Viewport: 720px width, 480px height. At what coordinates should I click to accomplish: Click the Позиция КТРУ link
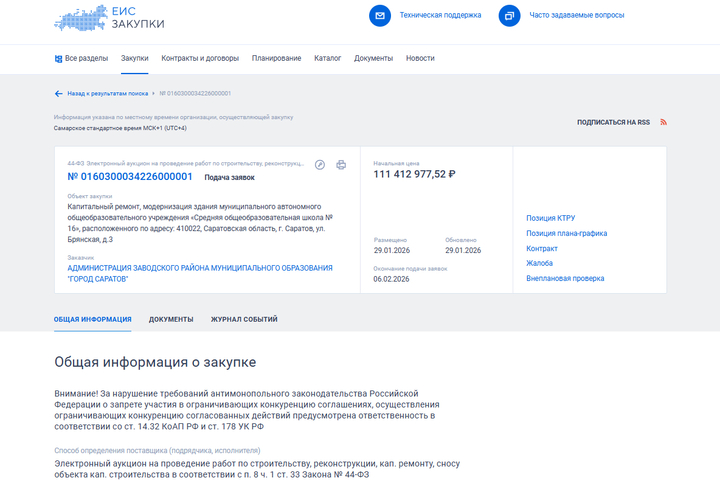click(550, 218)
